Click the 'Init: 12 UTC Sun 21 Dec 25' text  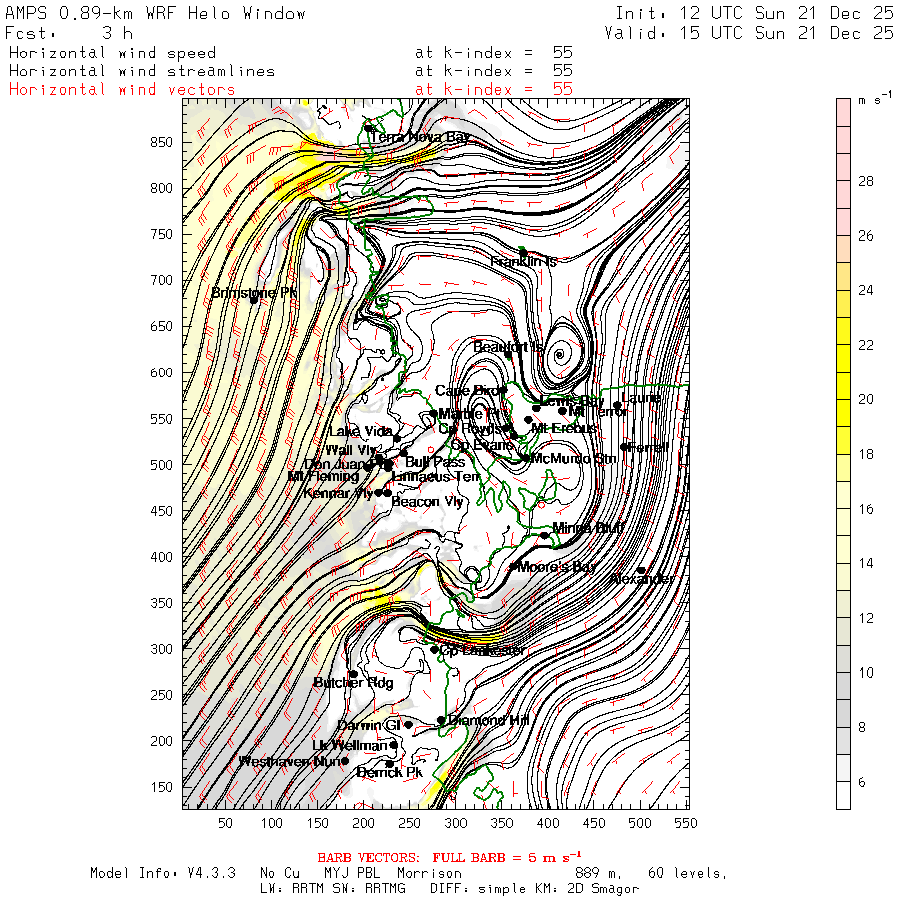(x=754, y=13)
